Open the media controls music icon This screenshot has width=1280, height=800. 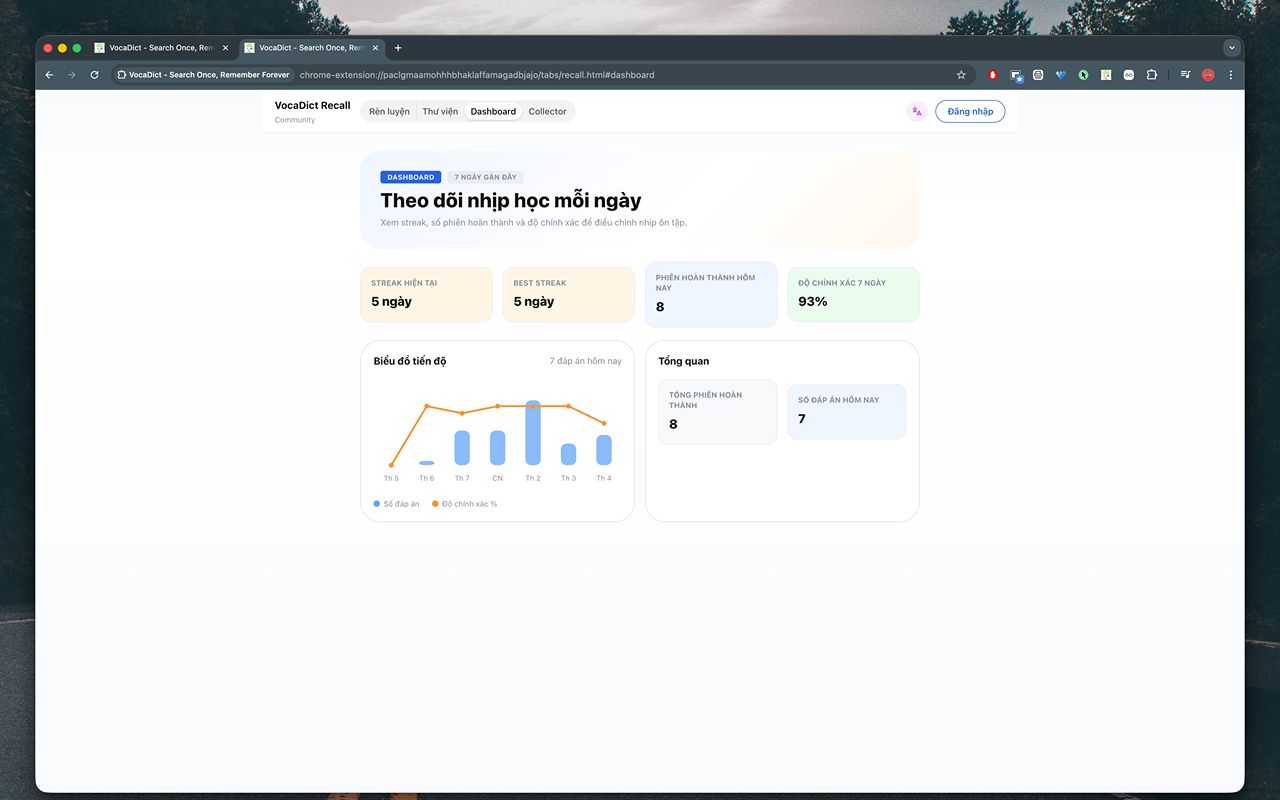pyautogui.click(x=1185, y=75)
